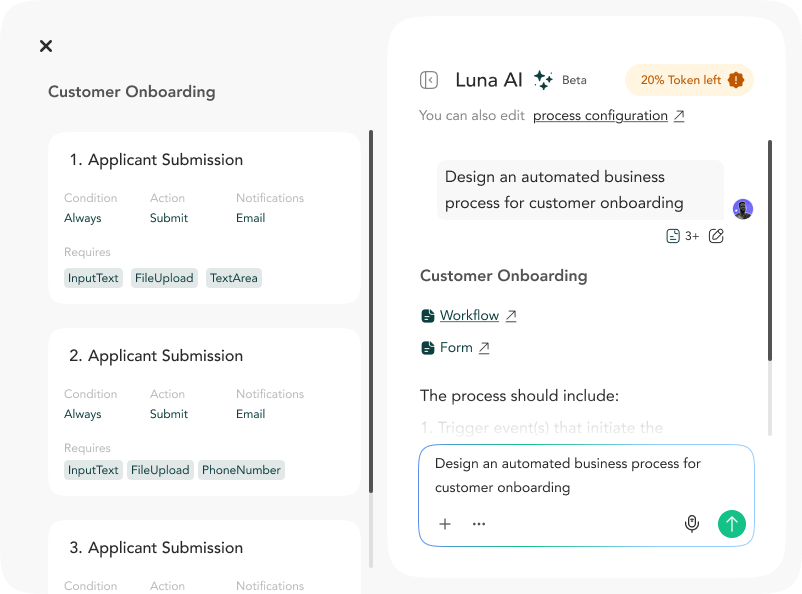Image resolution: width=802 pixels, height=594 pixels.
Task: Collapse the chat panel using the chevron icon
Action: [428, 79]
